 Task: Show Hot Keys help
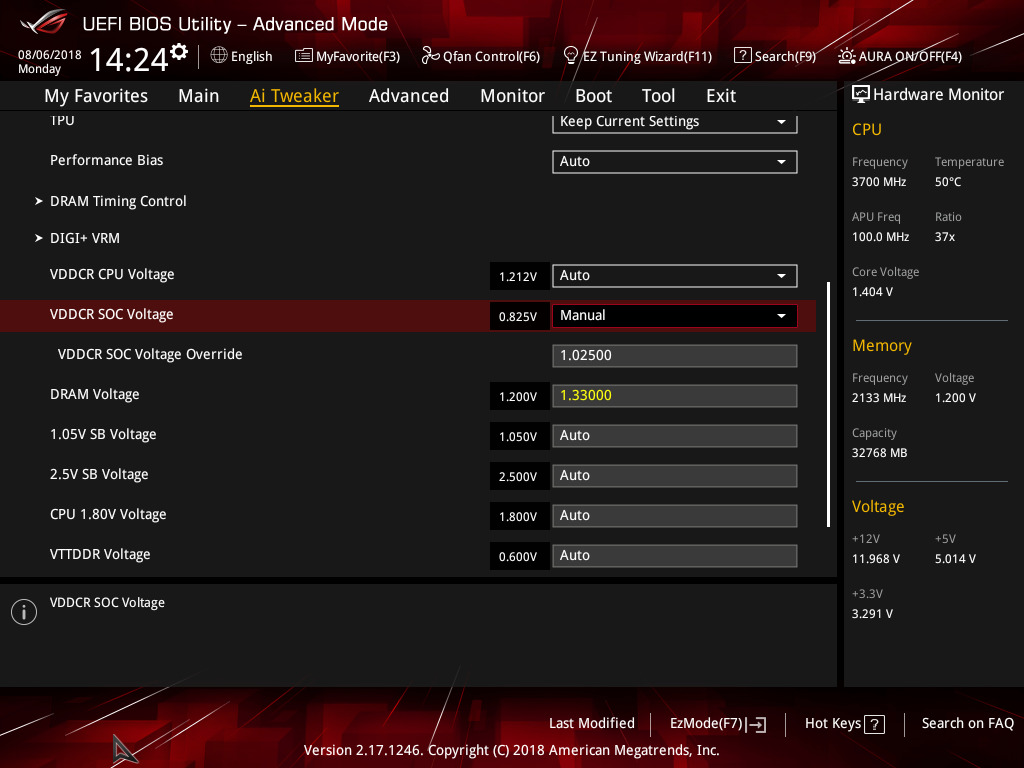[844, 724]
